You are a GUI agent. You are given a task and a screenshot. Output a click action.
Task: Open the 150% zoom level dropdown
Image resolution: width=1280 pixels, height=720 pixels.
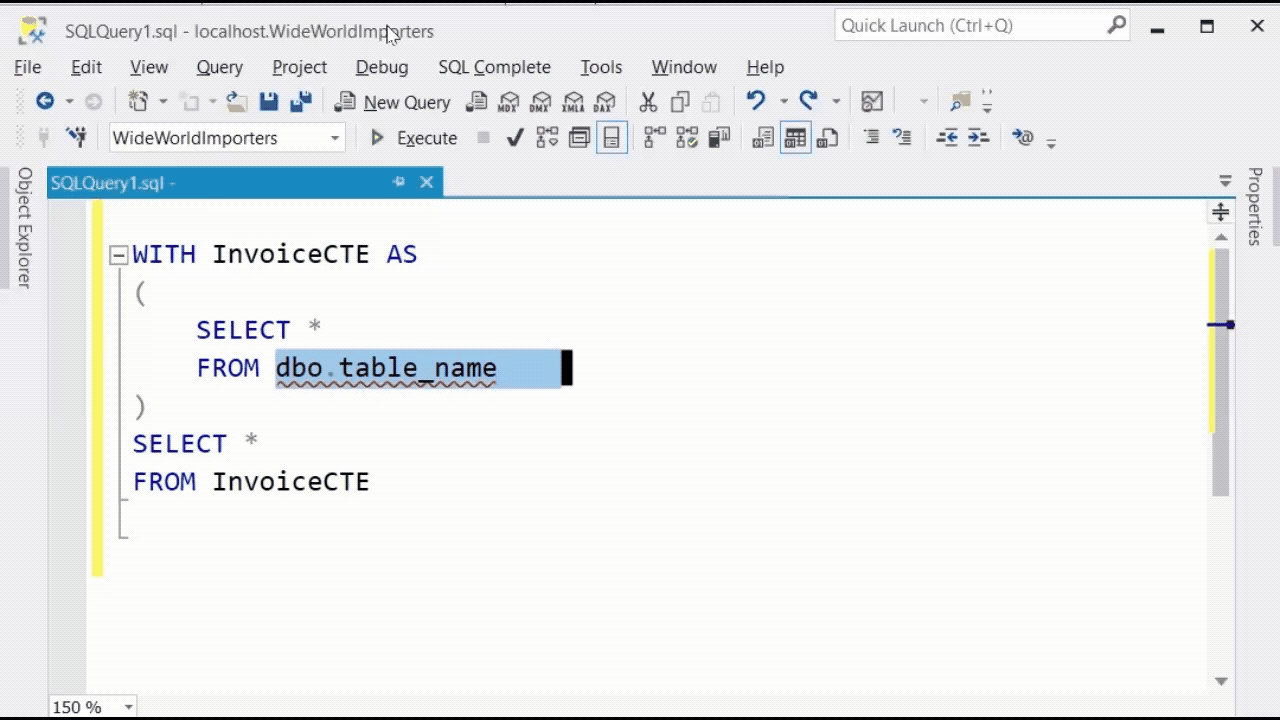point(127,707)
